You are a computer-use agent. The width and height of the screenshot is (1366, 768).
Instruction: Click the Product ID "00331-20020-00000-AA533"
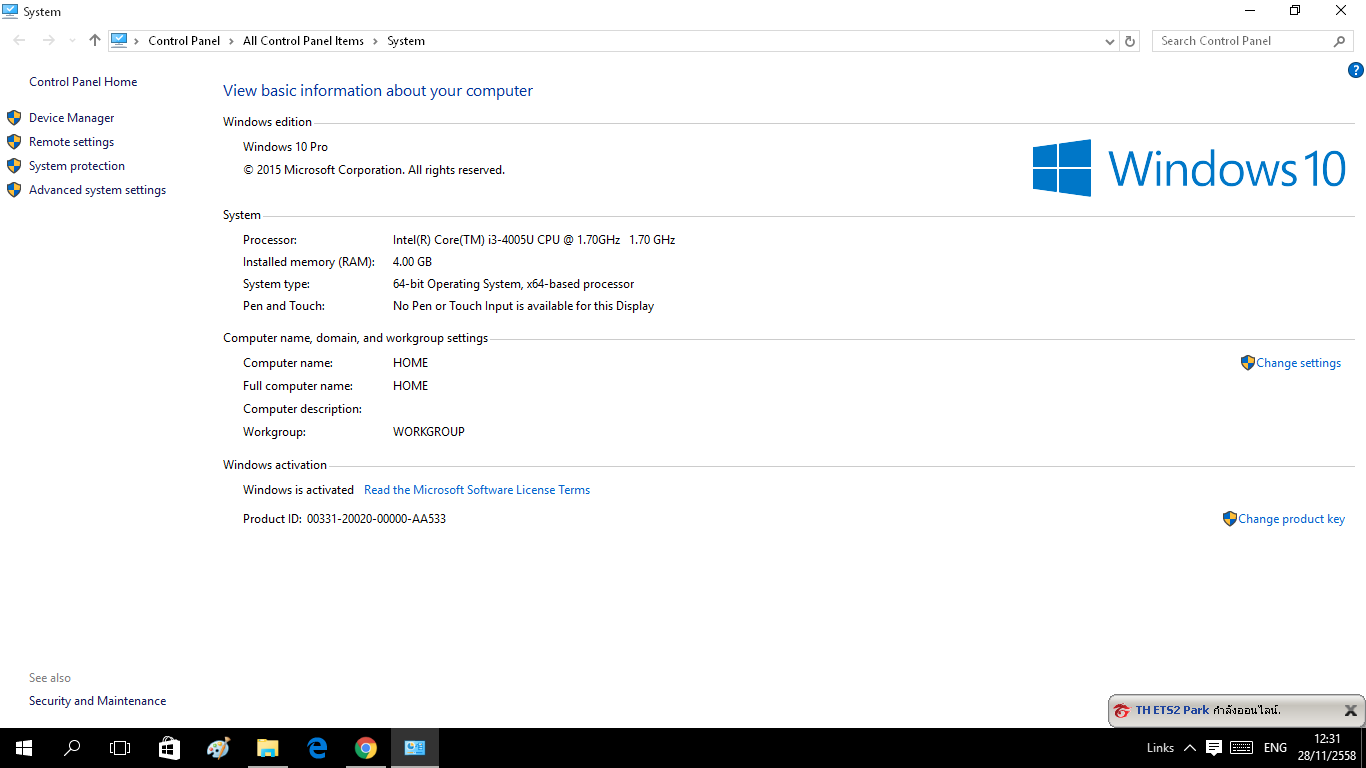tap(376, 519)
